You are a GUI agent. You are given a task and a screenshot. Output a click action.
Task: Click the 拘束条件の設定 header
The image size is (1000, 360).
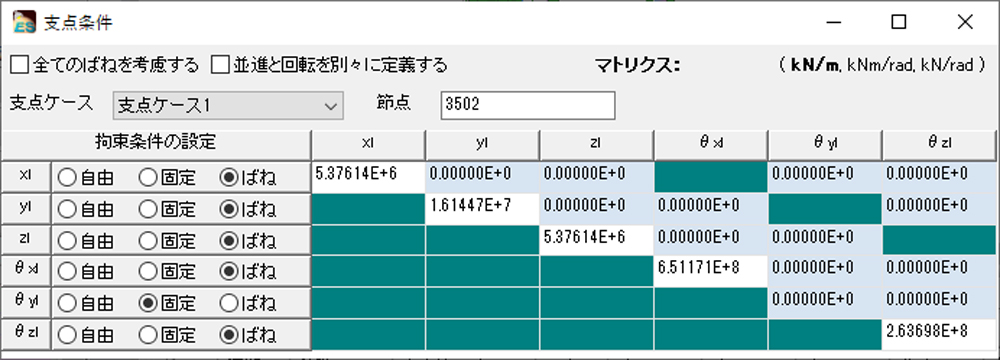pos(156,145)
